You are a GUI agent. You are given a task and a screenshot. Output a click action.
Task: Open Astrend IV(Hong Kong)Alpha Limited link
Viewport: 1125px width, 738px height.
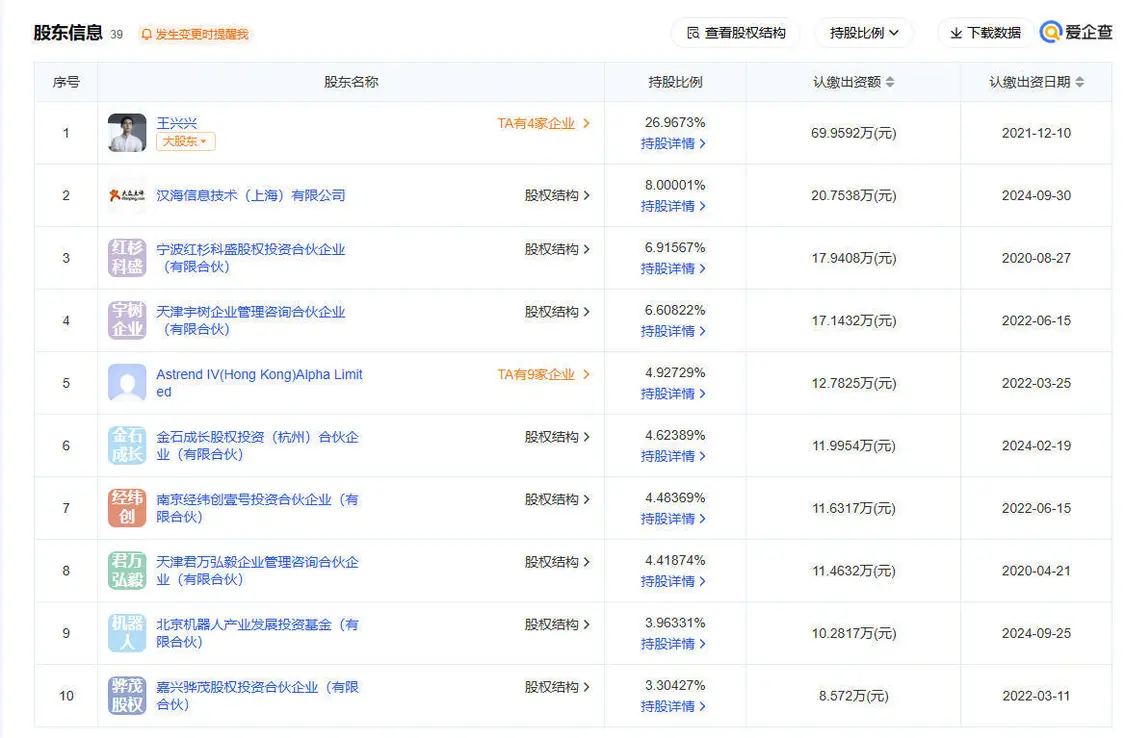point(259,383)
